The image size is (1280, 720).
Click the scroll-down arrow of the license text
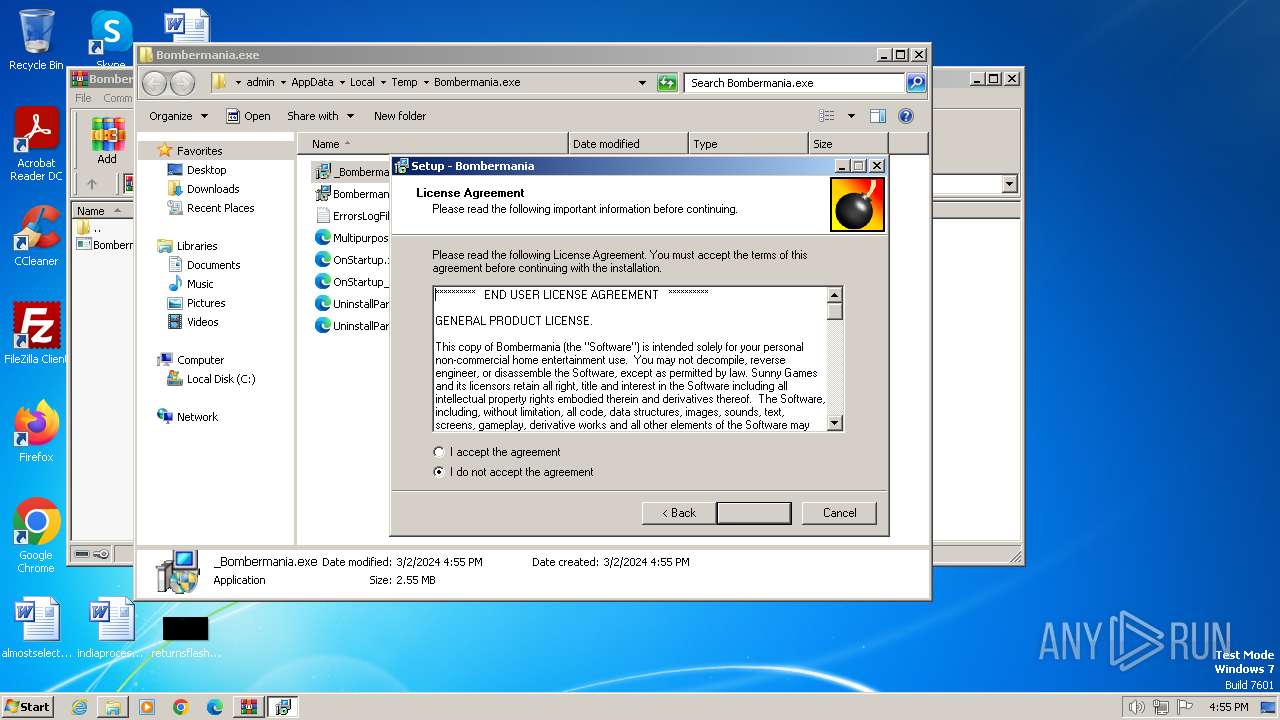coord(835,424)
